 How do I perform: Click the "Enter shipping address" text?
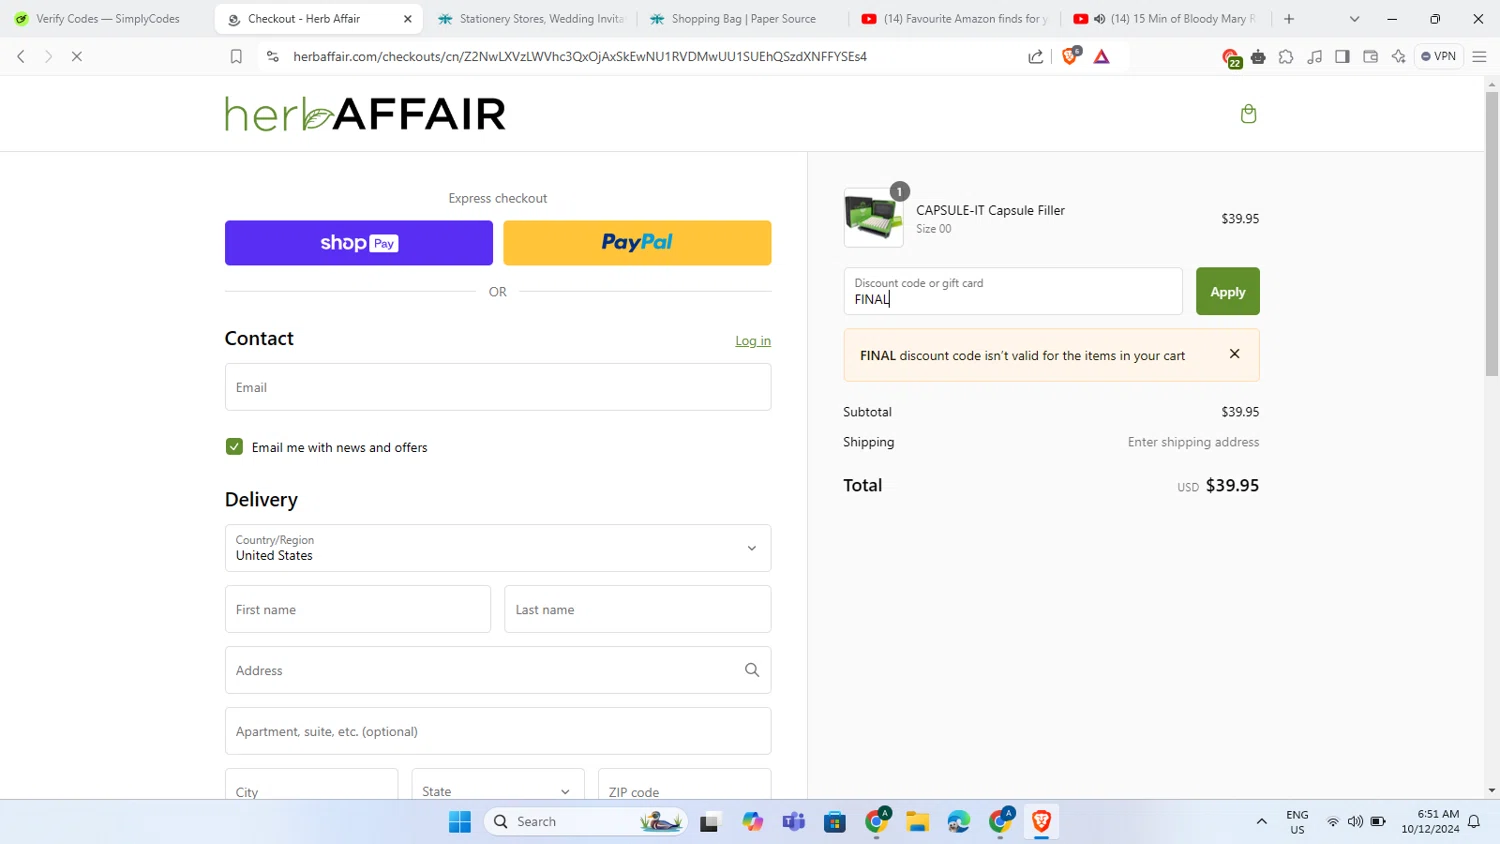tap(1193, 442)
